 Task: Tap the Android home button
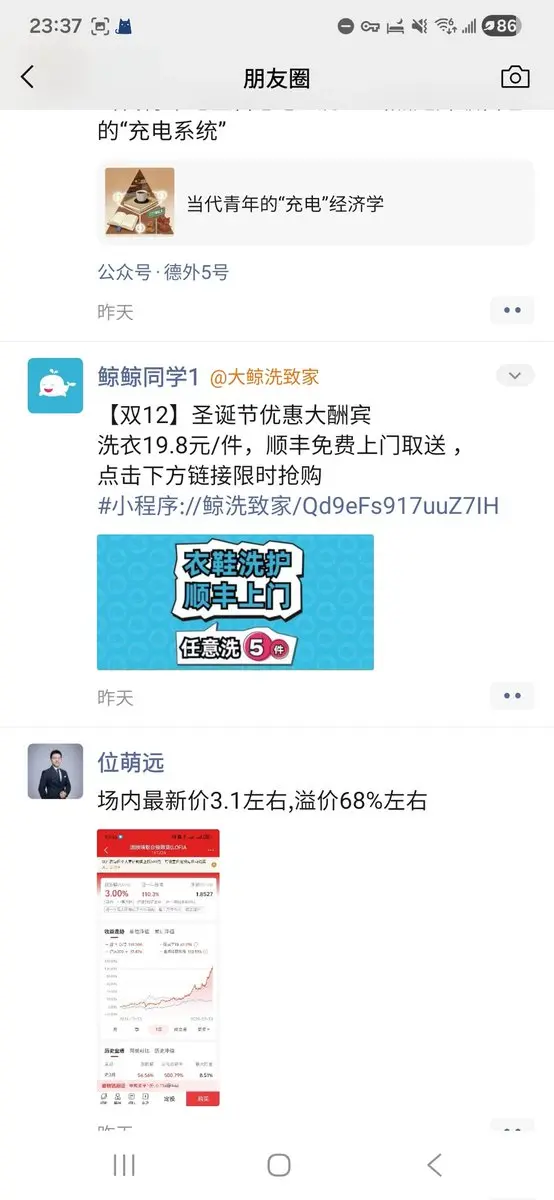coord(279,1164)
